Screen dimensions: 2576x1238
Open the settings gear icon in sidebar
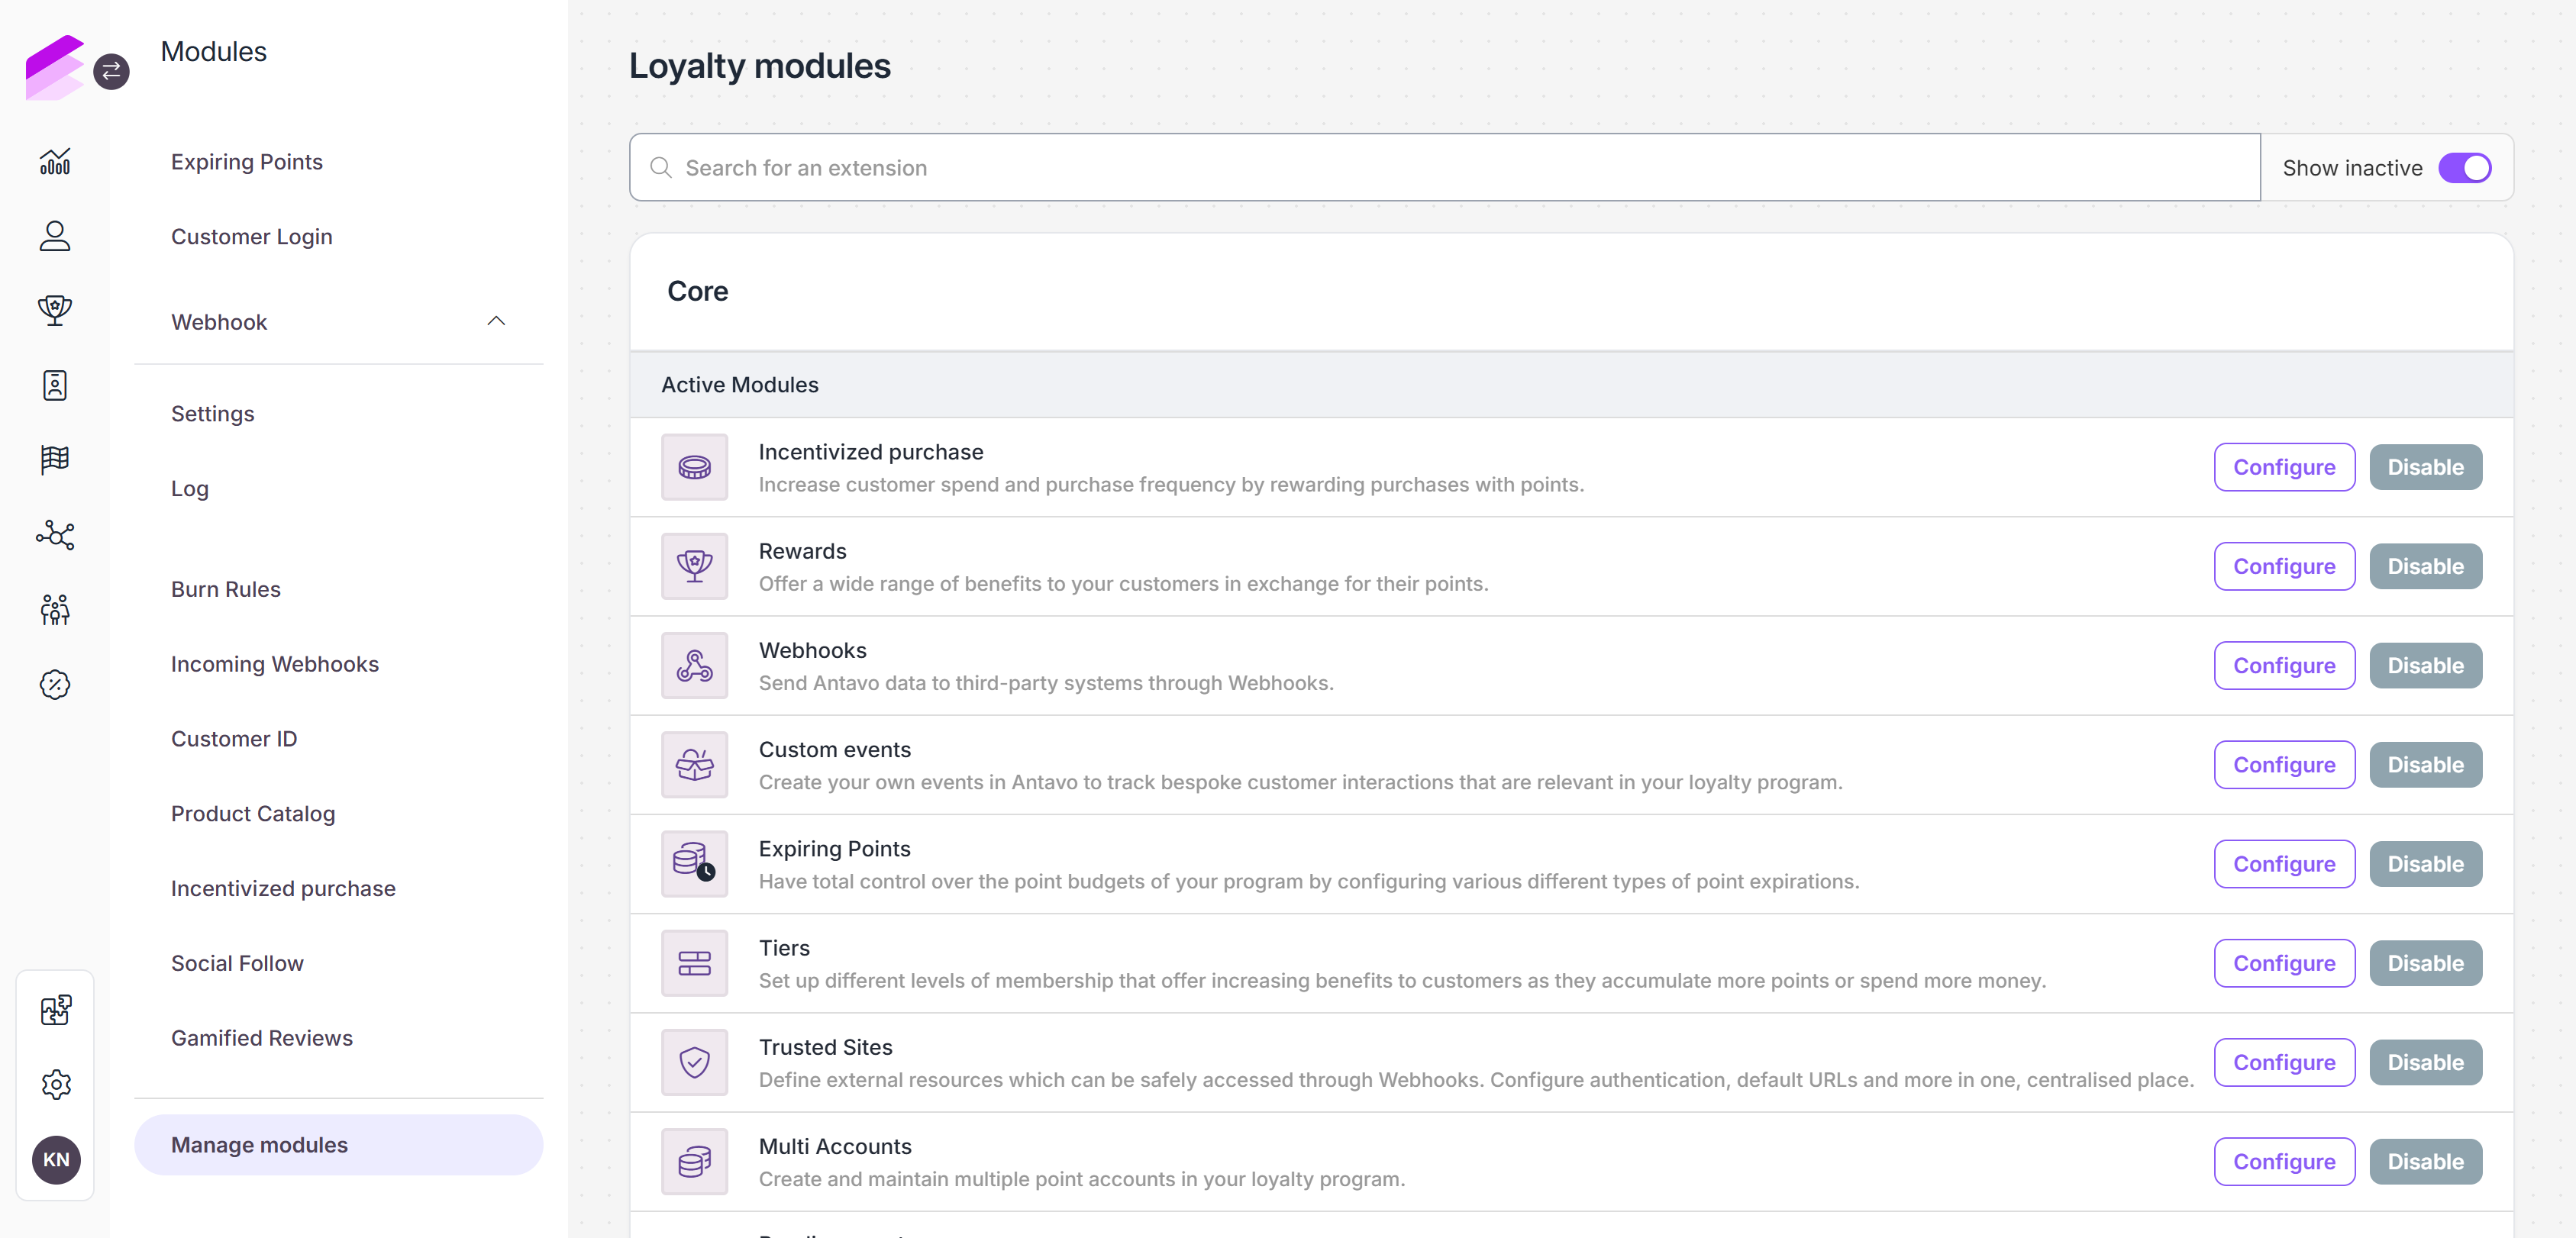click(x=56, y=1085)
